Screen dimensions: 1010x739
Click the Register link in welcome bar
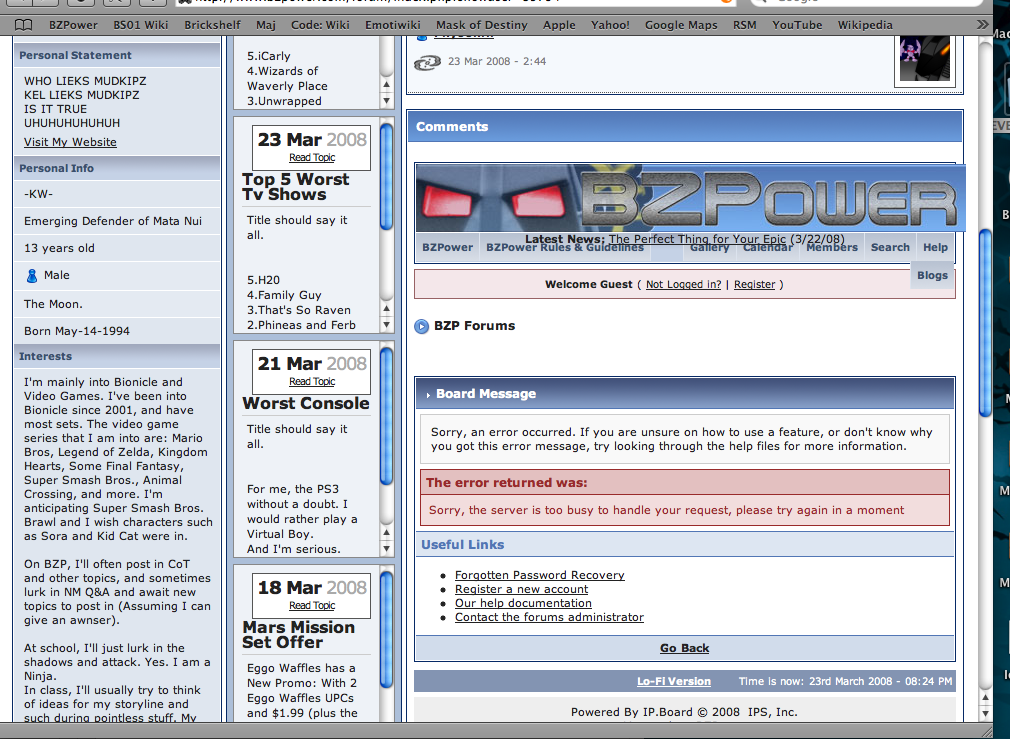coord(754,285)
